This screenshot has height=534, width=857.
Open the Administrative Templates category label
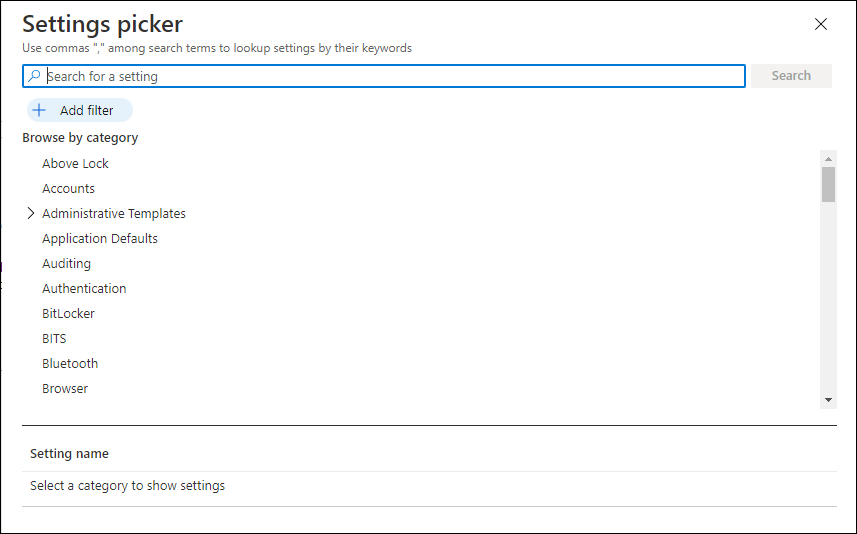[x=114, y=214]
